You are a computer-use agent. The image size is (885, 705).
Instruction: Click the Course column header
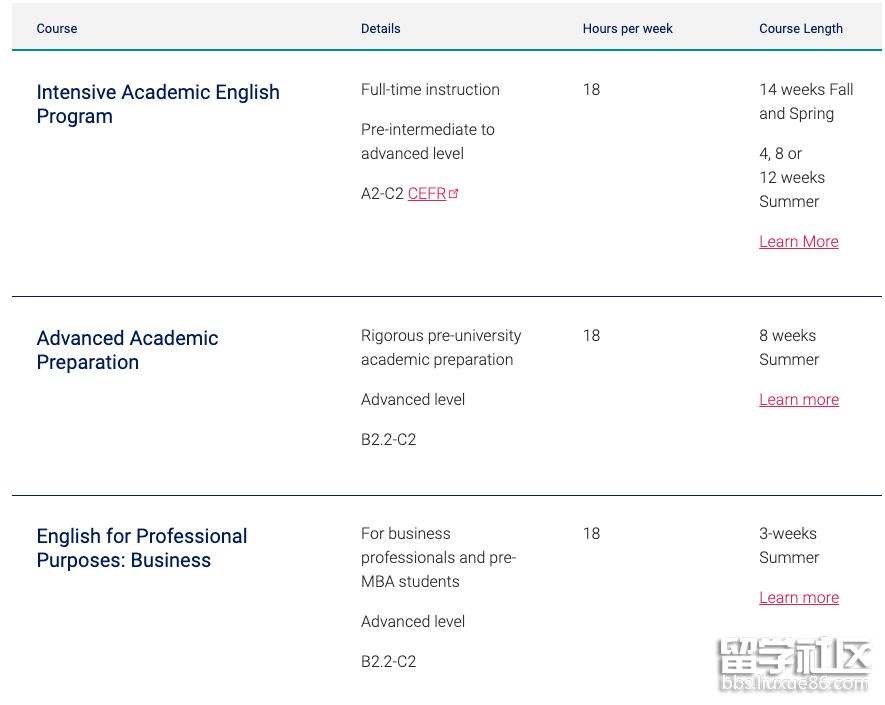pyautogui.click(x=57, y=29)
